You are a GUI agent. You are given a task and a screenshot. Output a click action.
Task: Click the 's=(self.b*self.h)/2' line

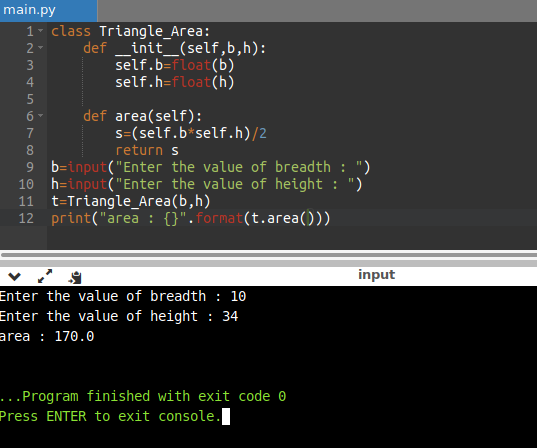(191, 133)
